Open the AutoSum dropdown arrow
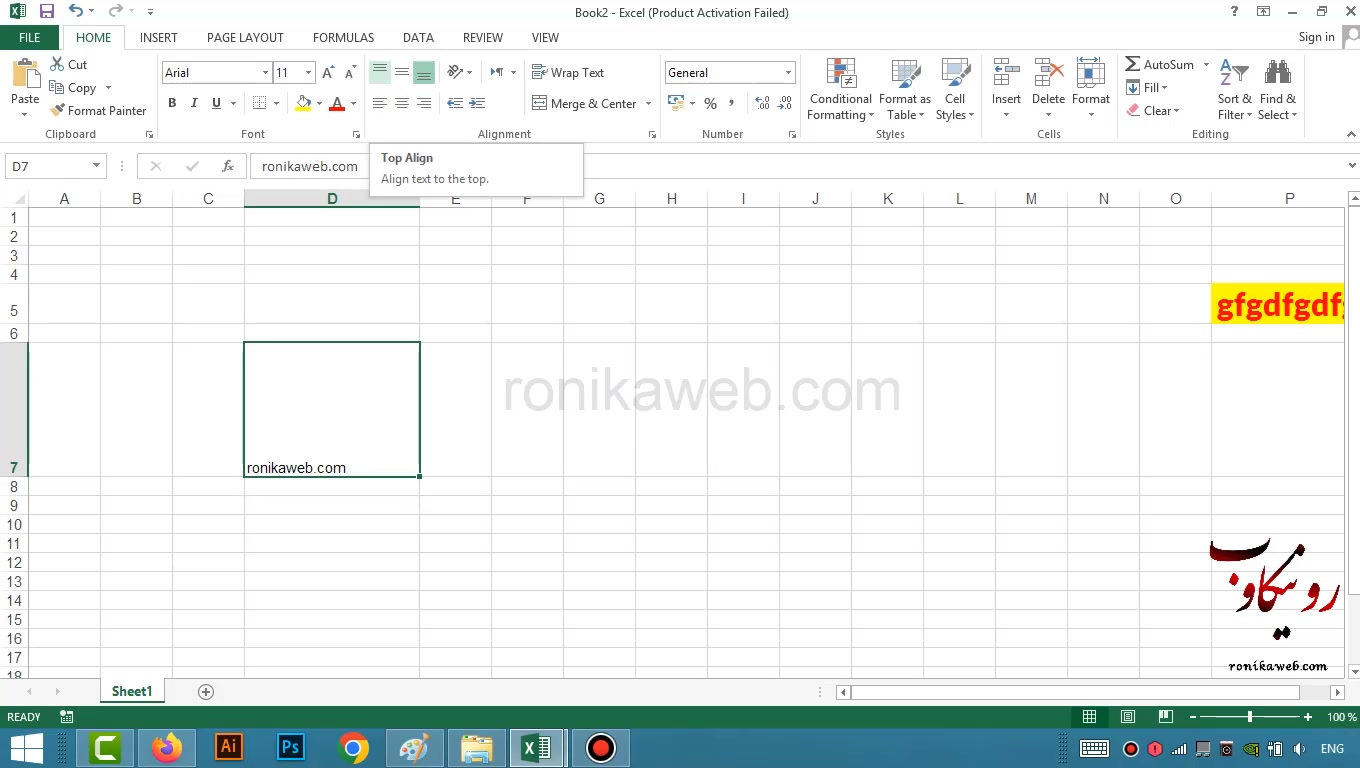Image resolution: width=1360 pixels, height=768 pixels. [x=1206, y=65]
